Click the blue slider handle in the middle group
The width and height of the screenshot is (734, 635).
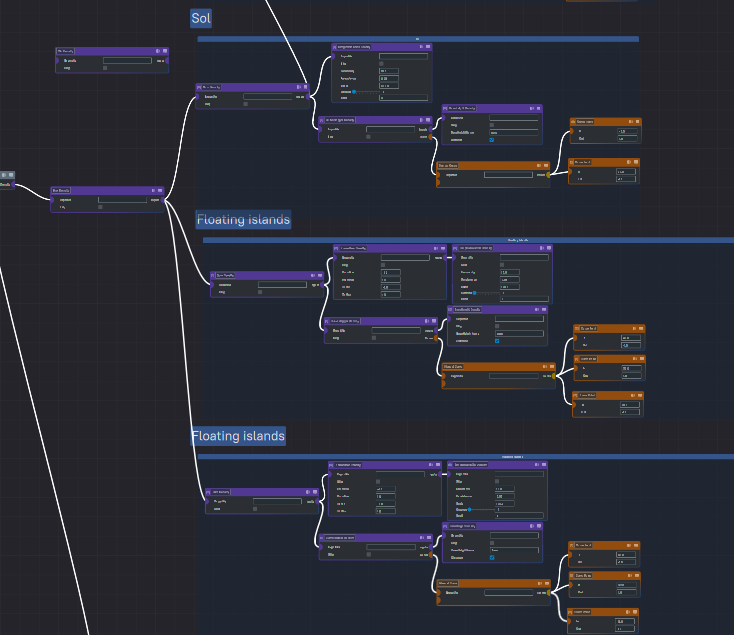[x=475, y=293]
